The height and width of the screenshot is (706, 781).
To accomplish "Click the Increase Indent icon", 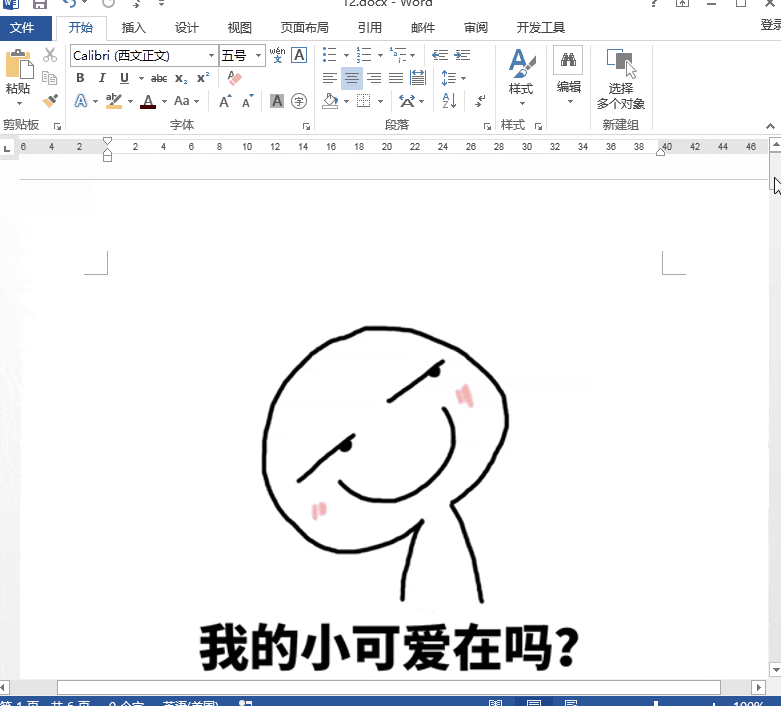I will tap(463, 55).
